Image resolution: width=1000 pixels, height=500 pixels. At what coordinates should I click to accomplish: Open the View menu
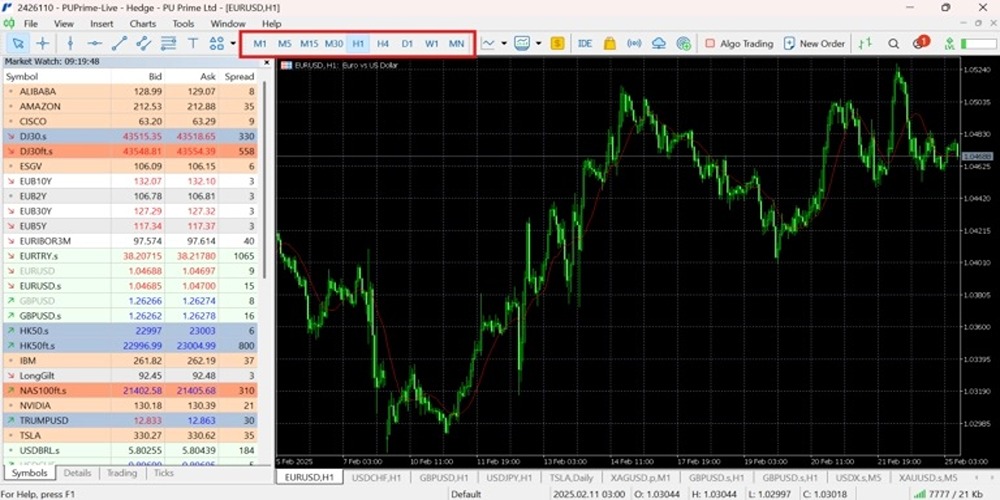64,24
